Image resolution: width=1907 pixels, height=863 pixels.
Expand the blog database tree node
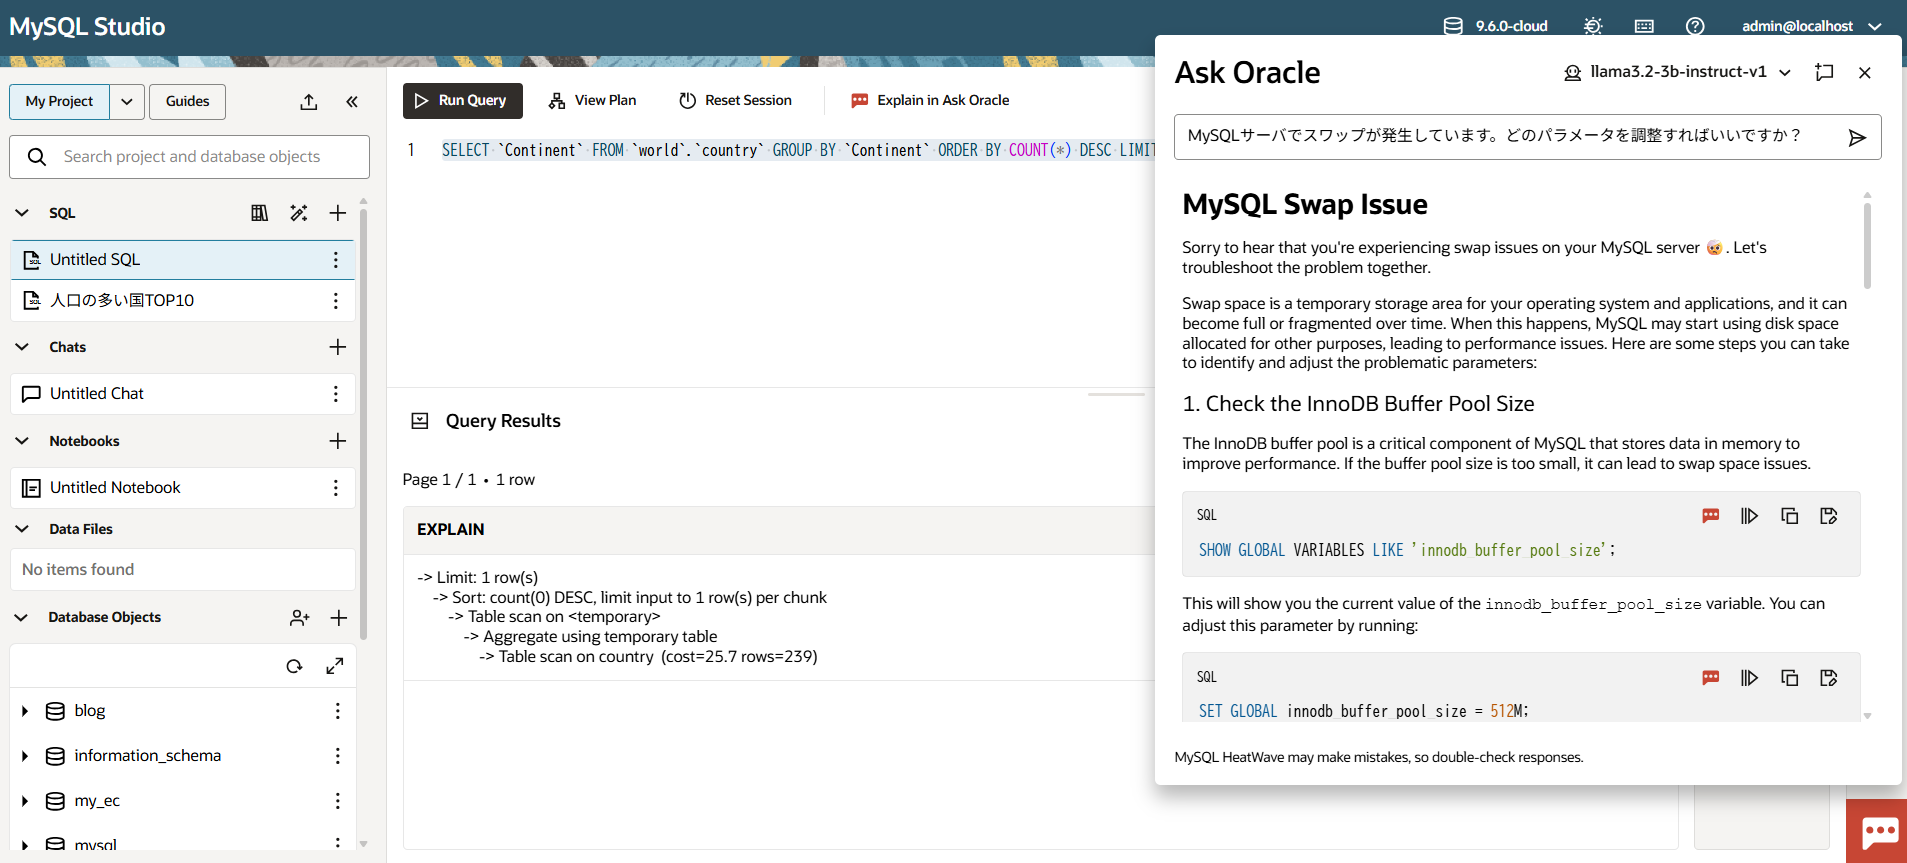click(x=25, y=711)
